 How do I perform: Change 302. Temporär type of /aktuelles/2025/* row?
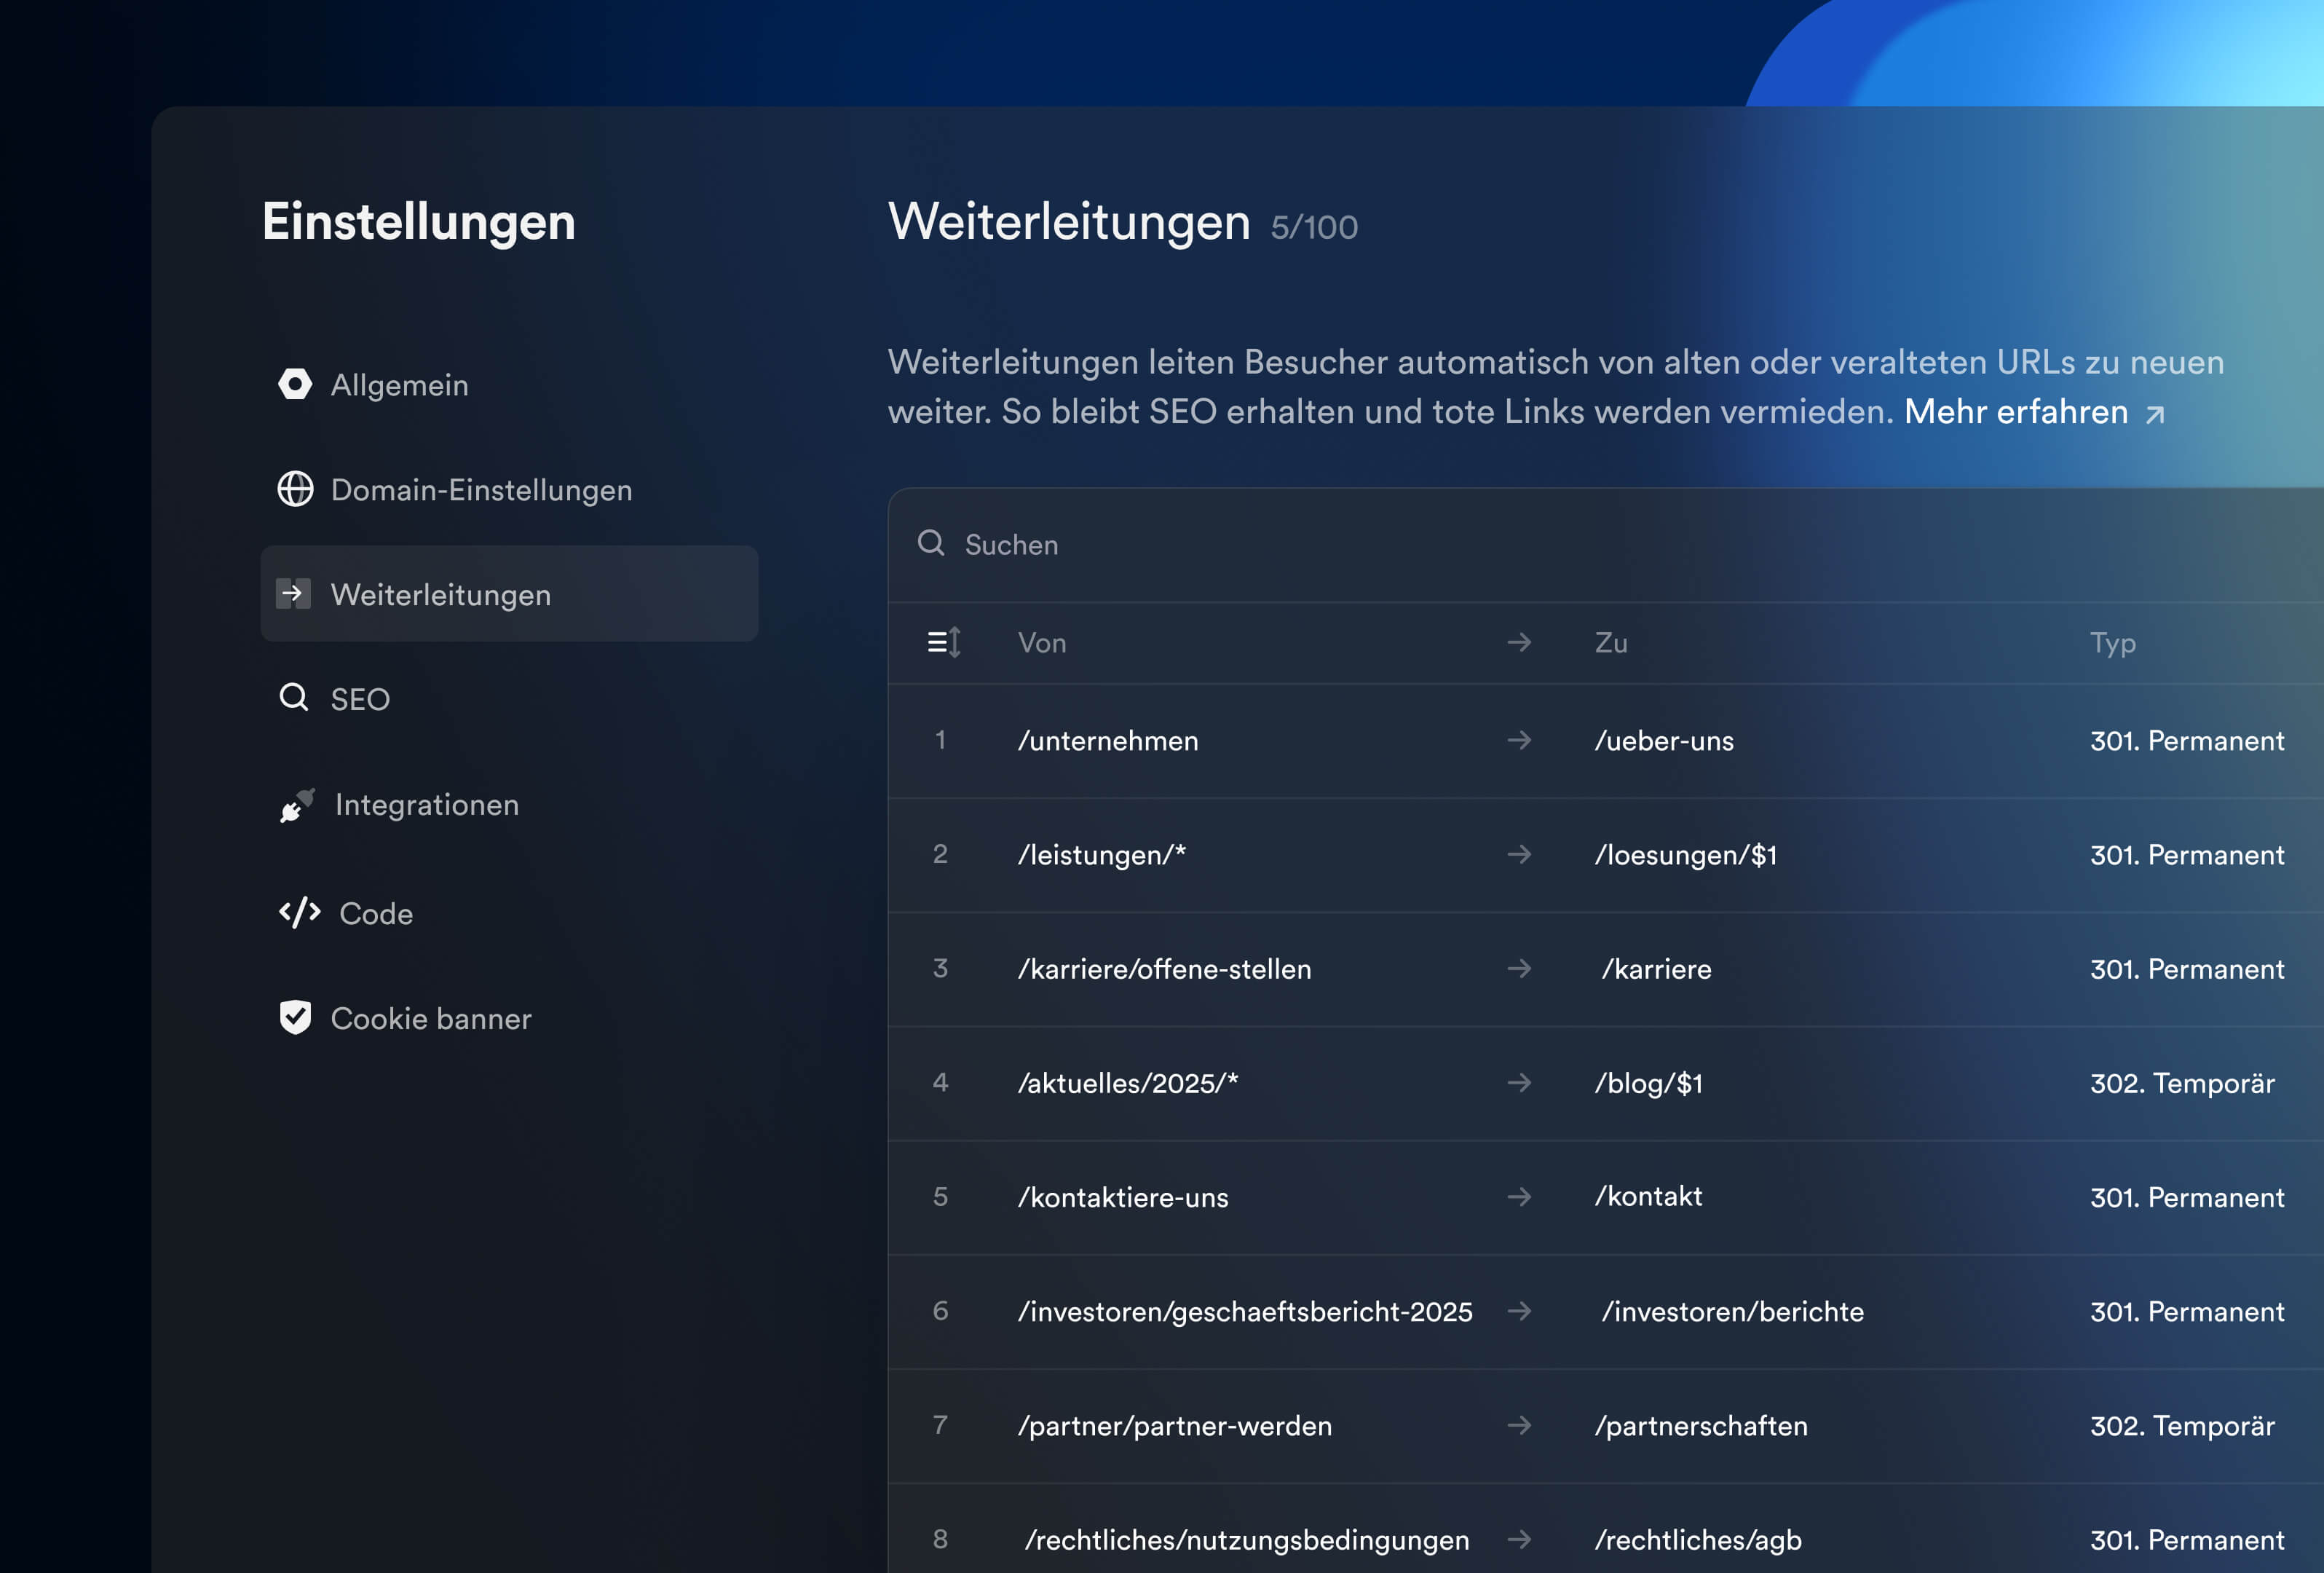tap(2182, 1083)
